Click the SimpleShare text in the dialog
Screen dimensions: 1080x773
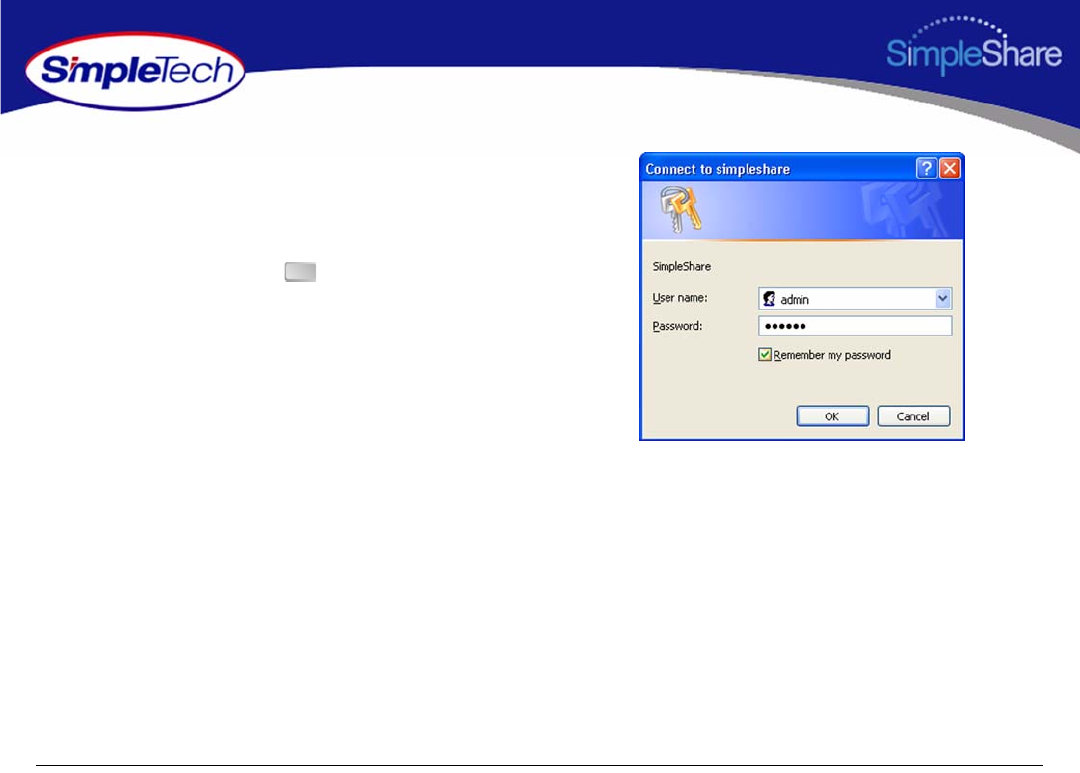pos(681,267)
